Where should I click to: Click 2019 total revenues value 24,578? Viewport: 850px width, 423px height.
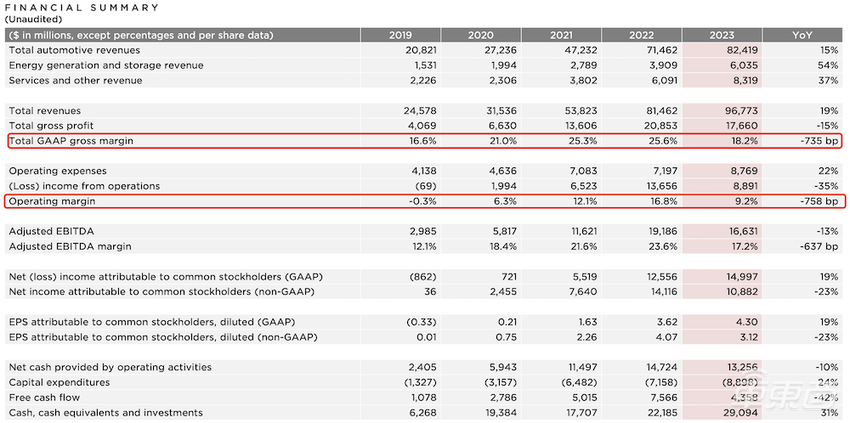coord(420,111)
